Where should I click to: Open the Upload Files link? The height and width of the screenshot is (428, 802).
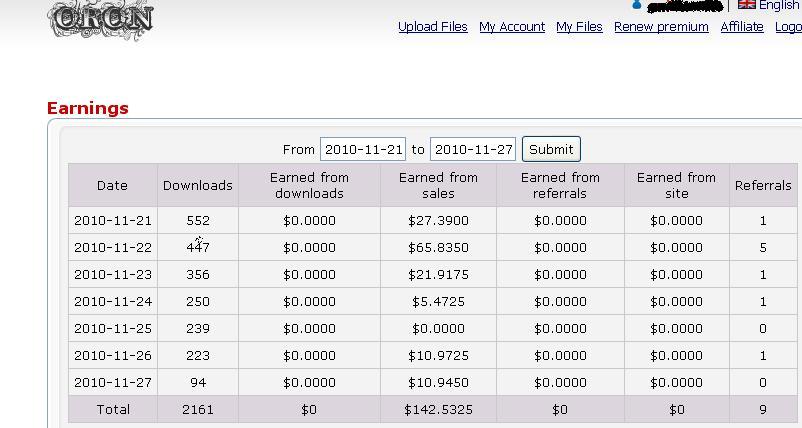pyautogui.click(x=432, y=27)
